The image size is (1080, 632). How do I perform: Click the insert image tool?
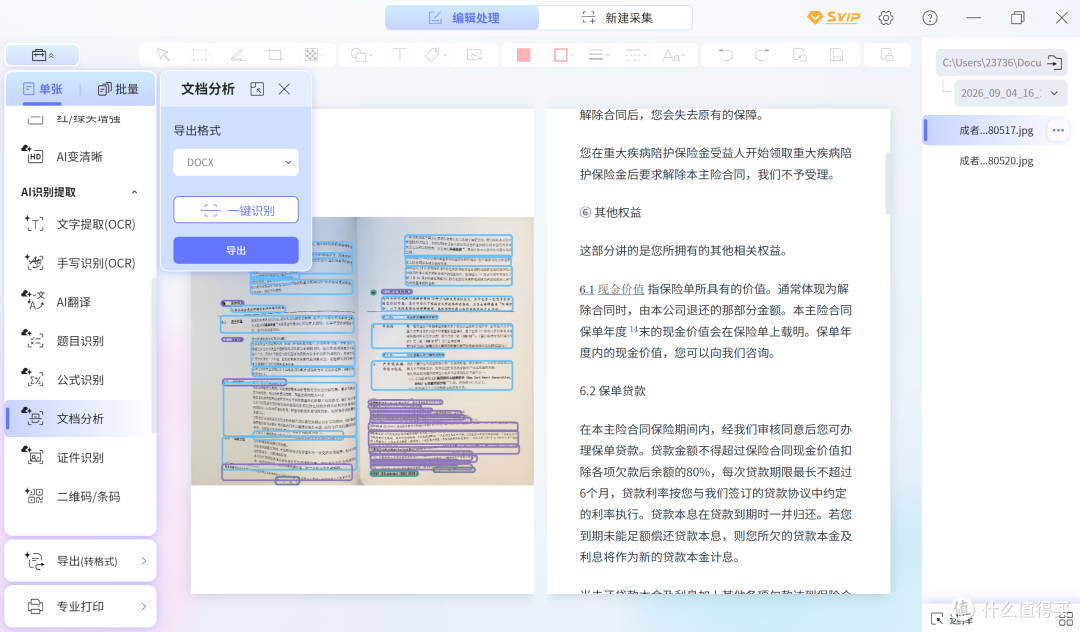tap(474, 55)
